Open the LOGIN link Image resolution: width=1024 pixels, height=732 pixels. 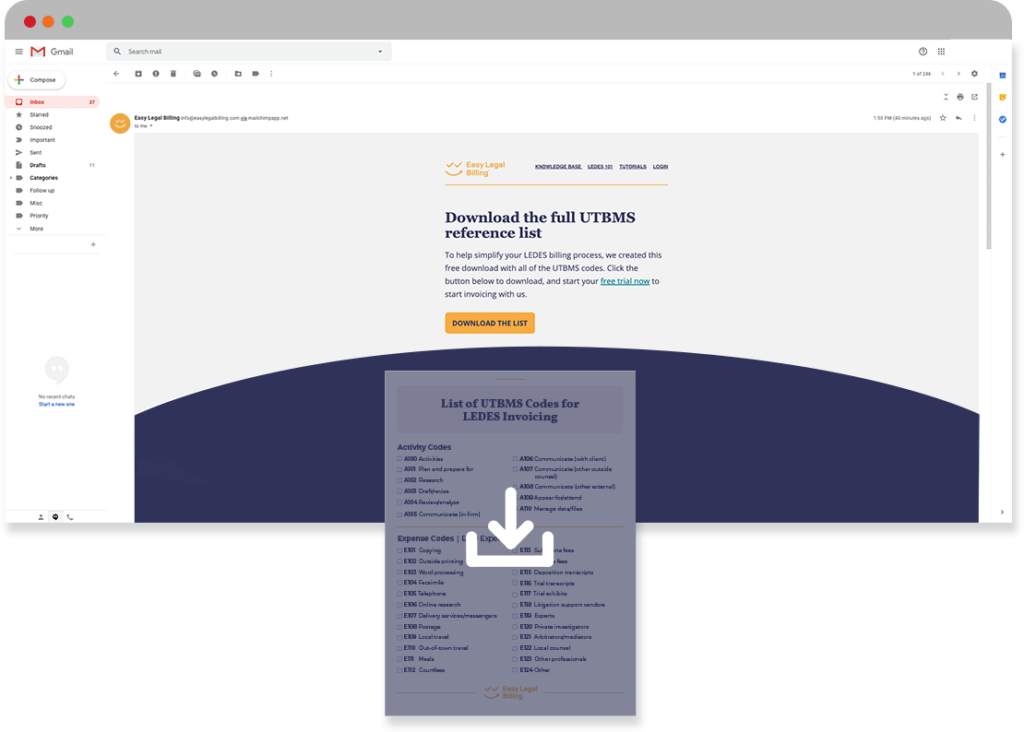point(660,167)
